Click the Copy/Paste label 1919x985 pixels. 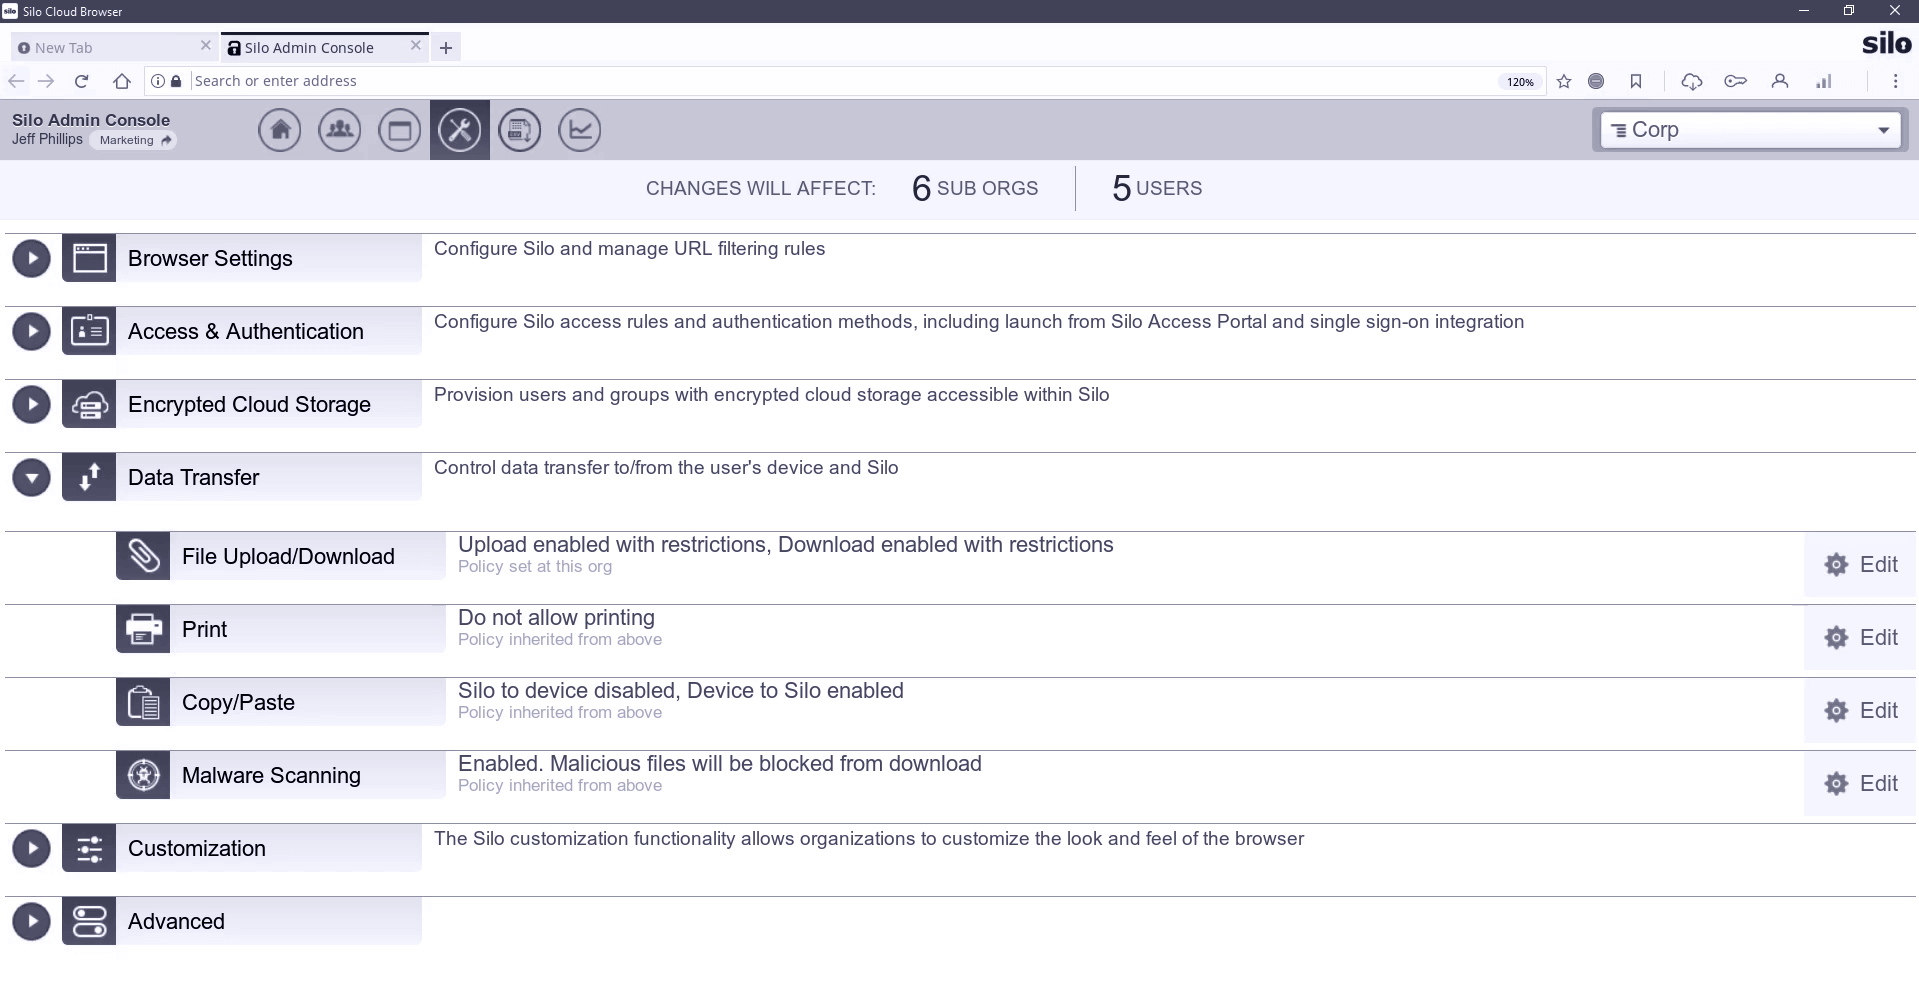tap(238, 702)
